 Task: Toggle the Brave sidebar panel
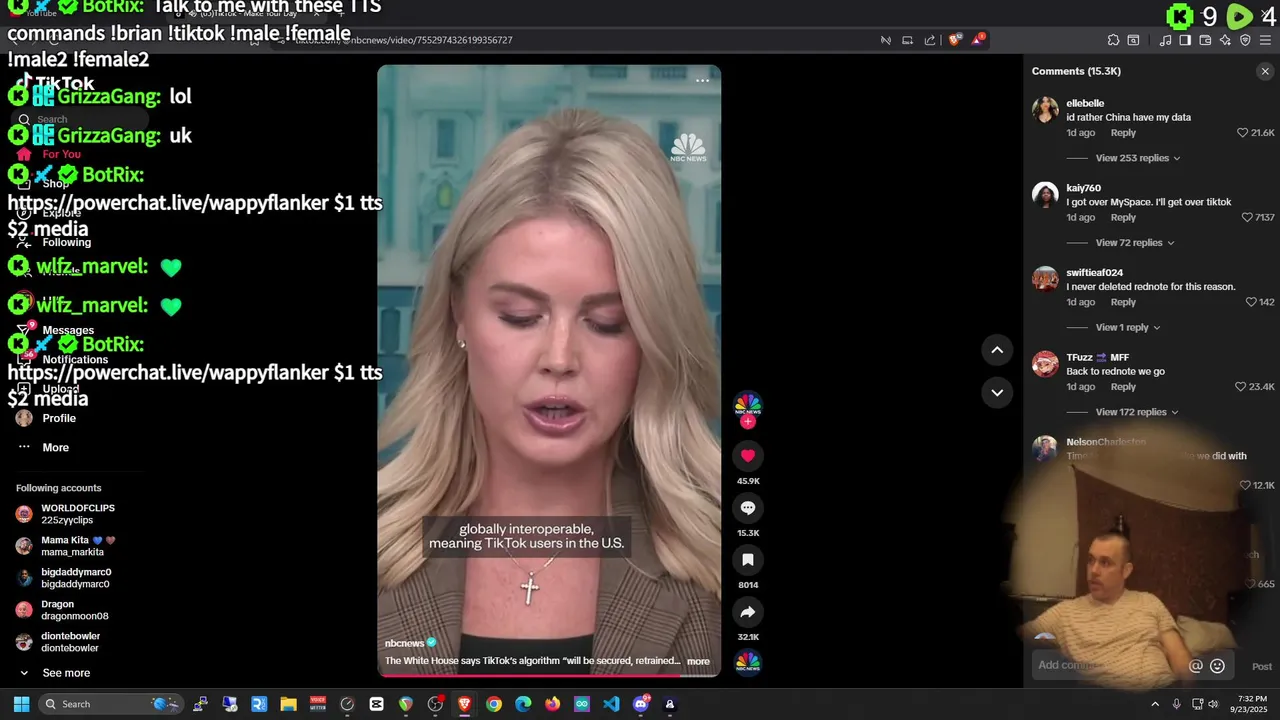(1185, 40)
